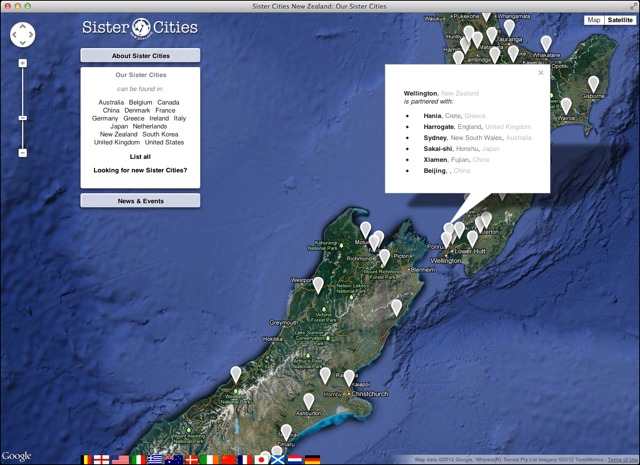Pan the map left with the left arrow
Screen dimensions: 640x465
click(x=14, y=34)
